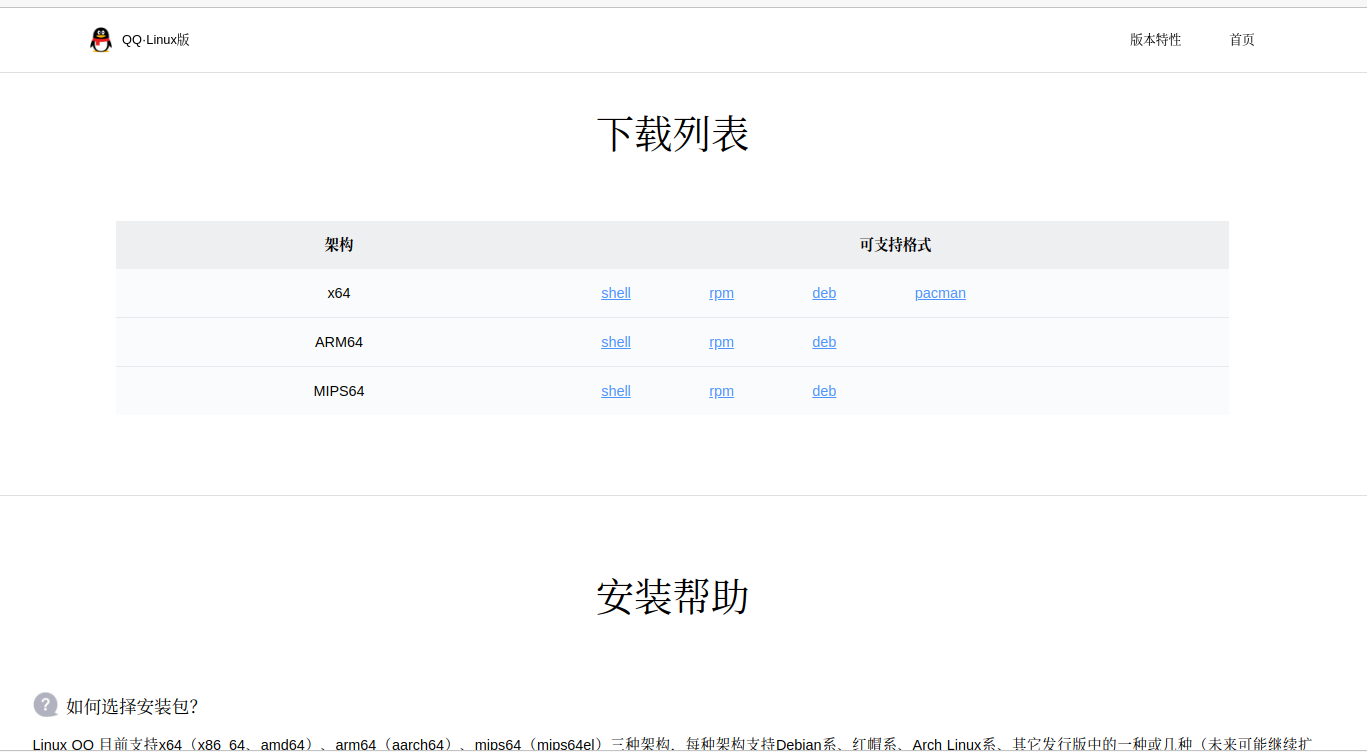1367x752 pixels.
Task: Click the ARM64 architecture cell
Action: (x=339, y=342)
